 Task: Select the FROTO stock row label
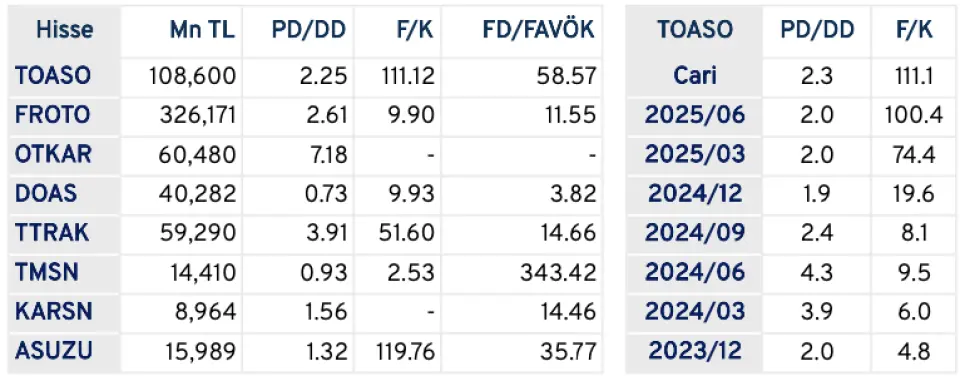pos(53,115)
